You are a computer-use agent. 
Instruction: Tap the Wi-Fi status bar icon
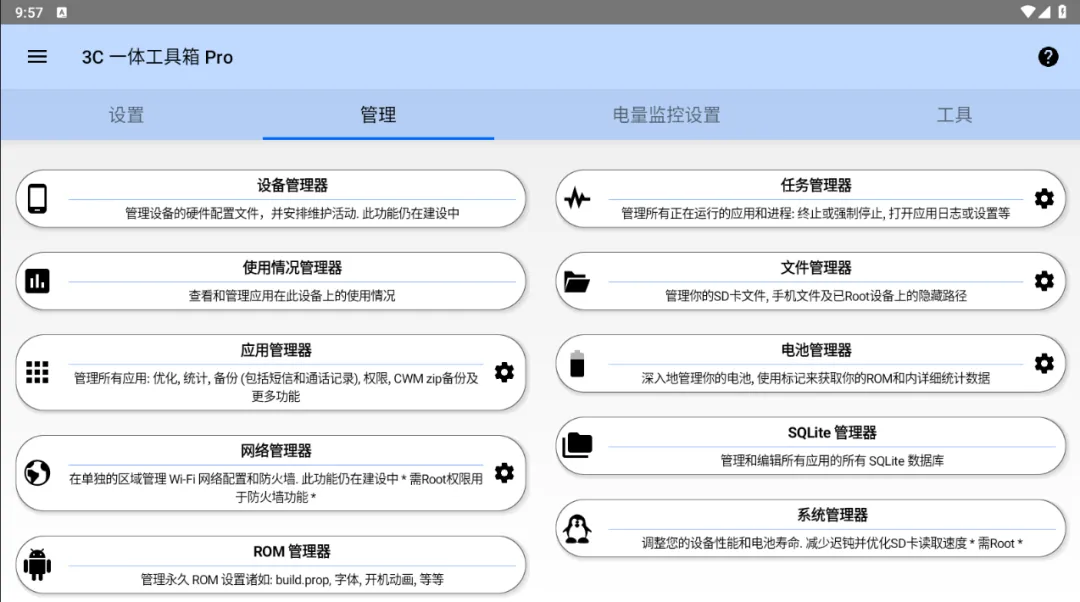1027,12
